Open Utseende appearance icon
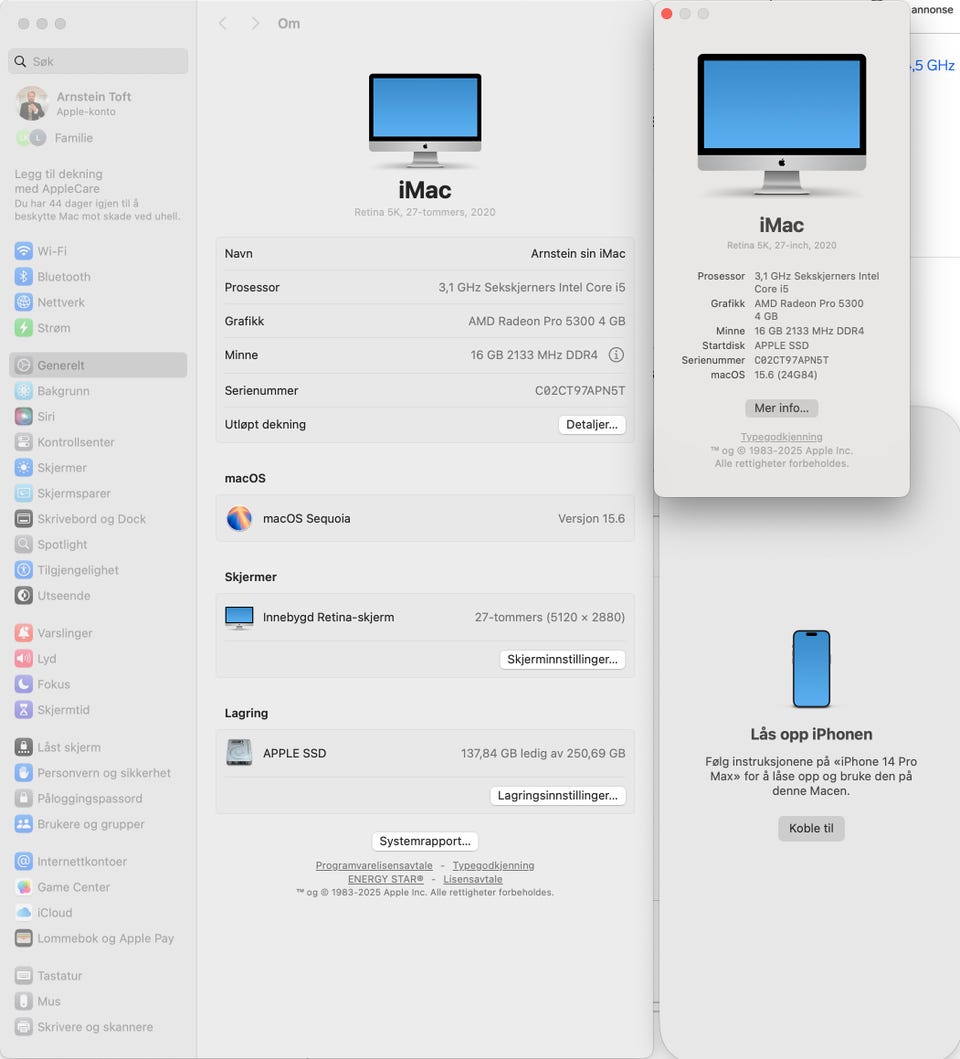Viewport: 960px width, 1059px height. 24,596
